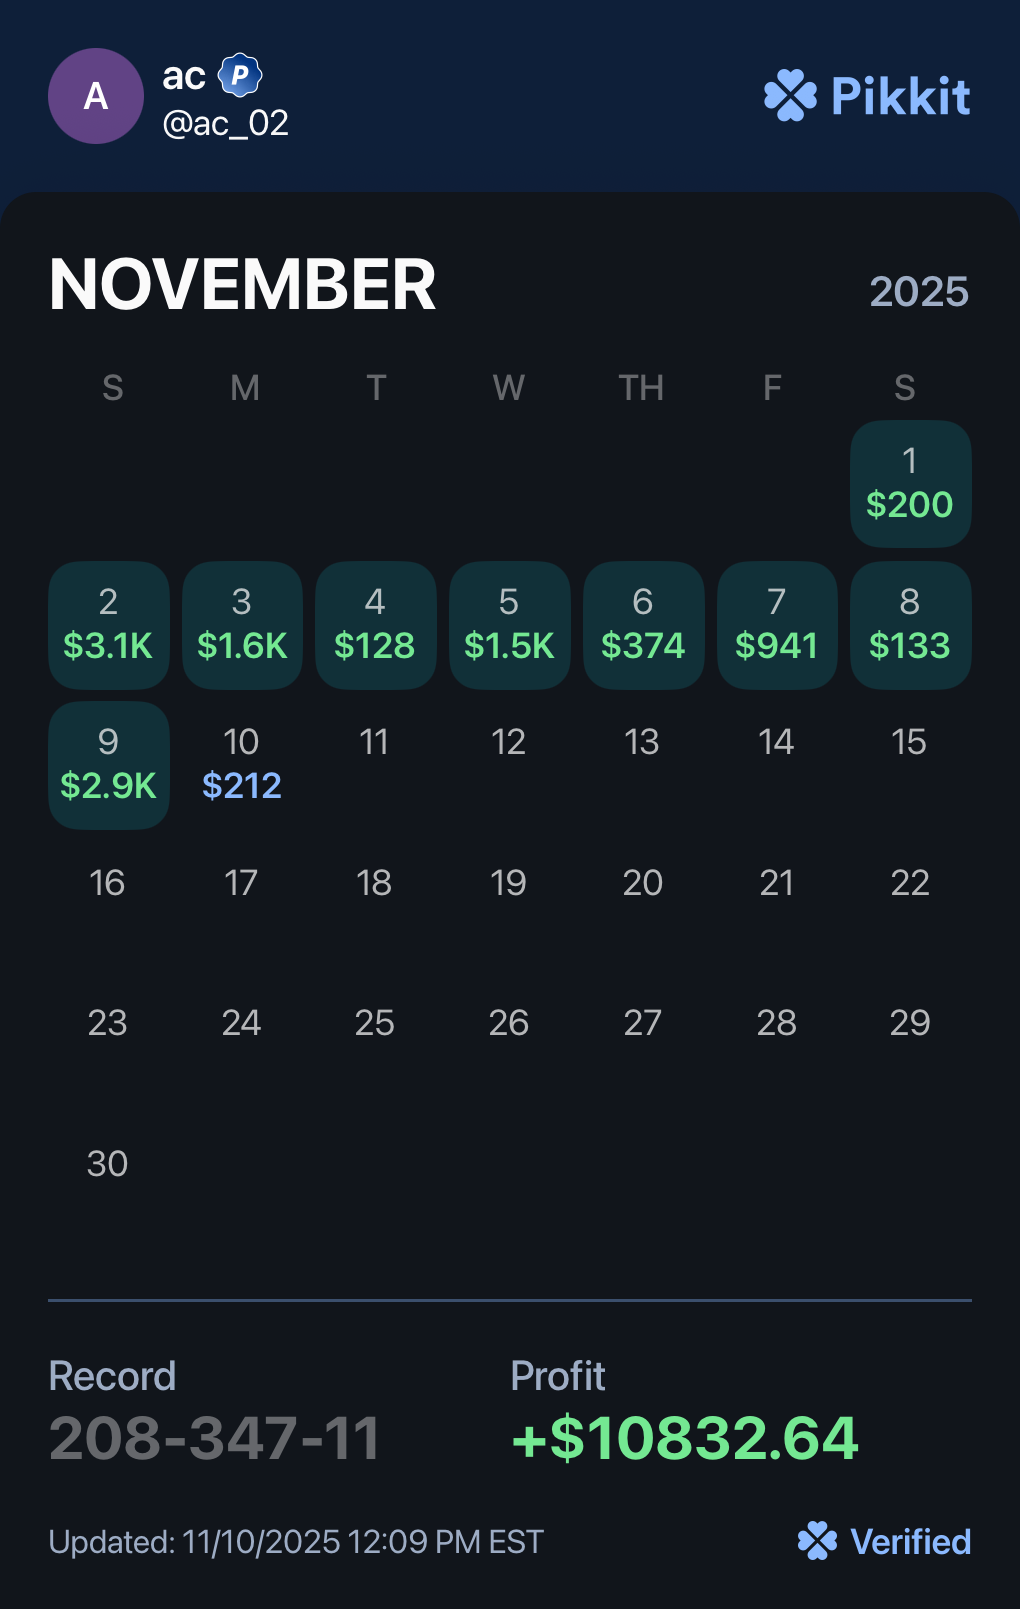Screen dimensions: 1020x1610
Task: Click the Verified clover icon
Action: tap(817, 1541)
